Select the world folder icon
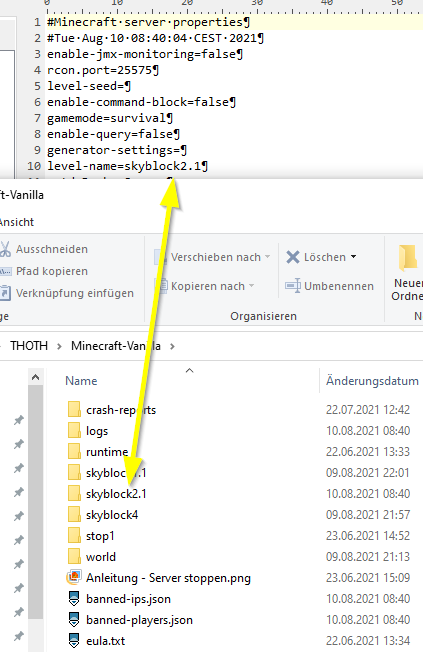 (x=74, y=557)
